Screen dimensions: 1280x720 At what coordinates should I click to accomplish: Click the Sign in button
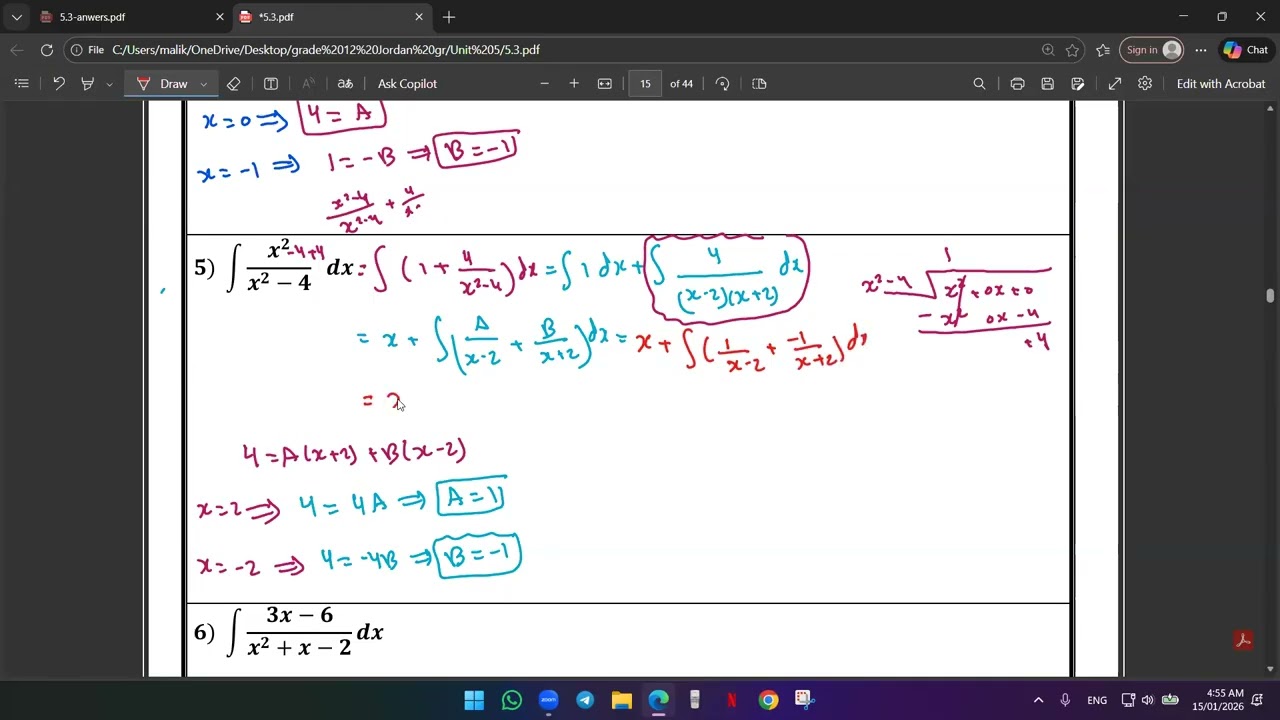[x=1153, y=50]
